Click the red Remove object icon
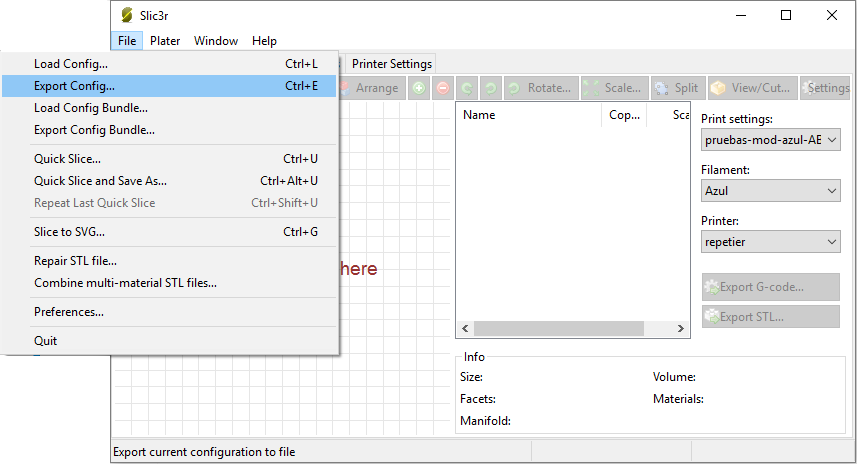The width and height of the screenshot is (857, 464). tap(443, 88)
